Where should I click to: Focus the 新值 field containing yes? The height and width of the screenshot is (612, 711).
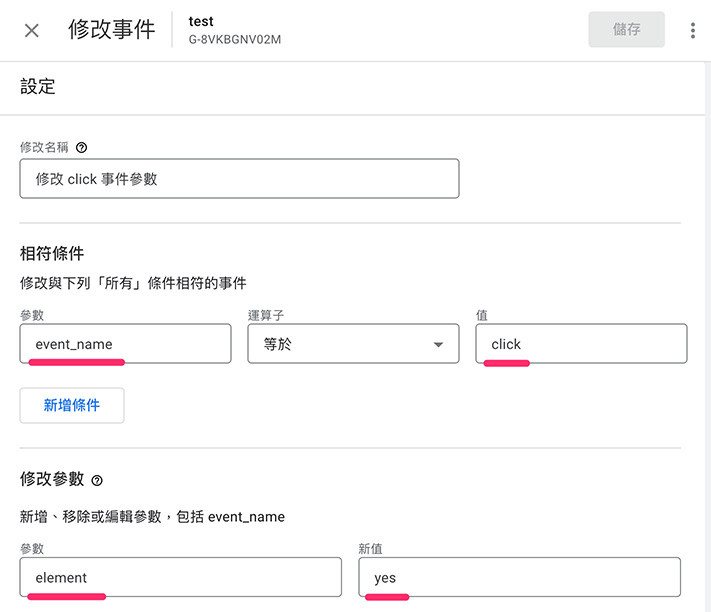[519, 577]
